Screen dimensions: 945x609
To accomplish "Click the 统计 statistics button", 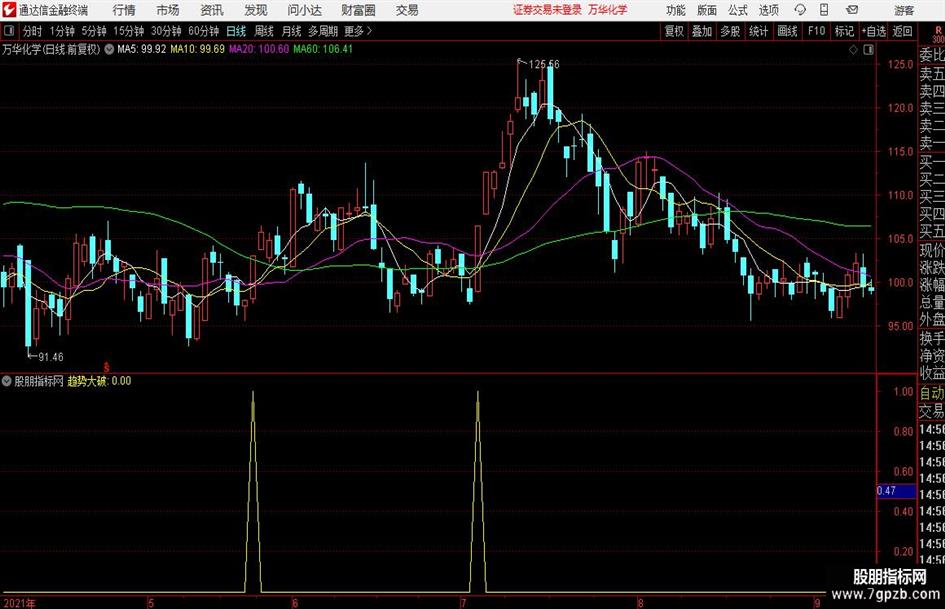I will [758, 31].
